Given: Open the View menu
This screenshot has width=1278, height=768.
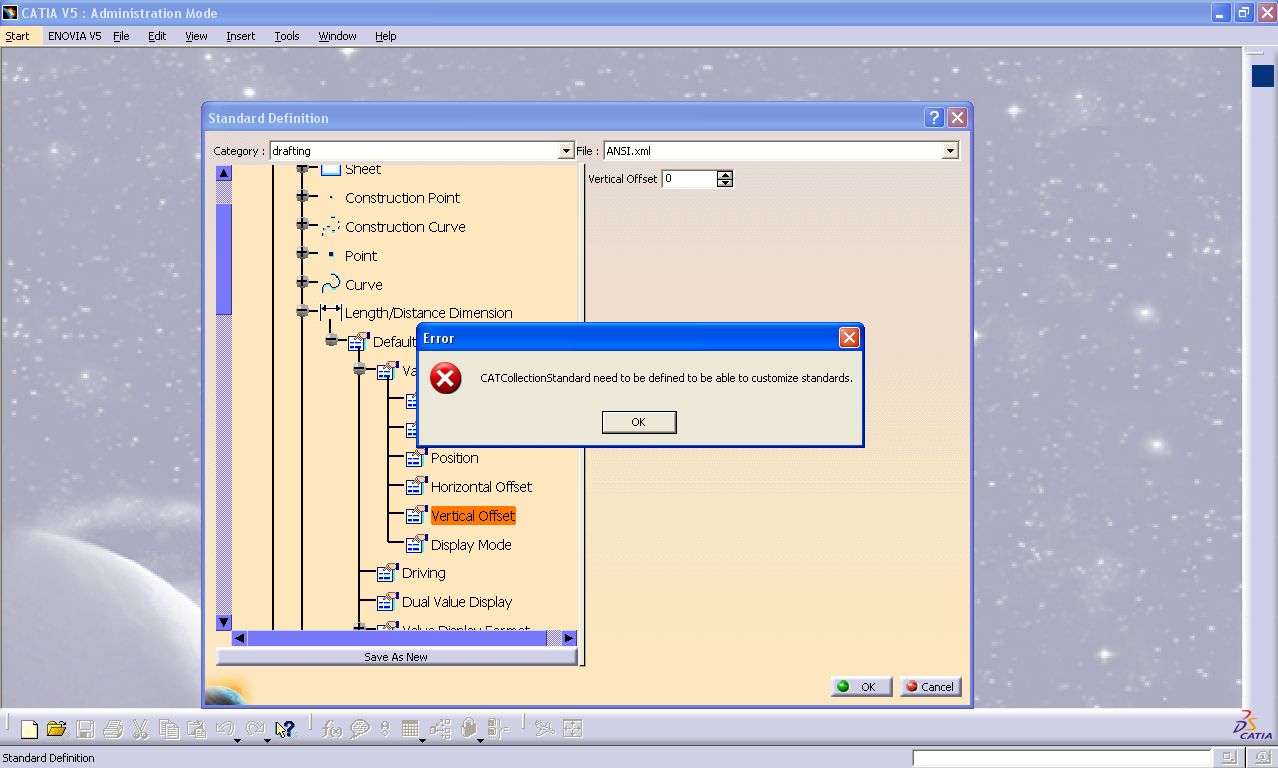Looking at the screenshot, I should [196, 36].
